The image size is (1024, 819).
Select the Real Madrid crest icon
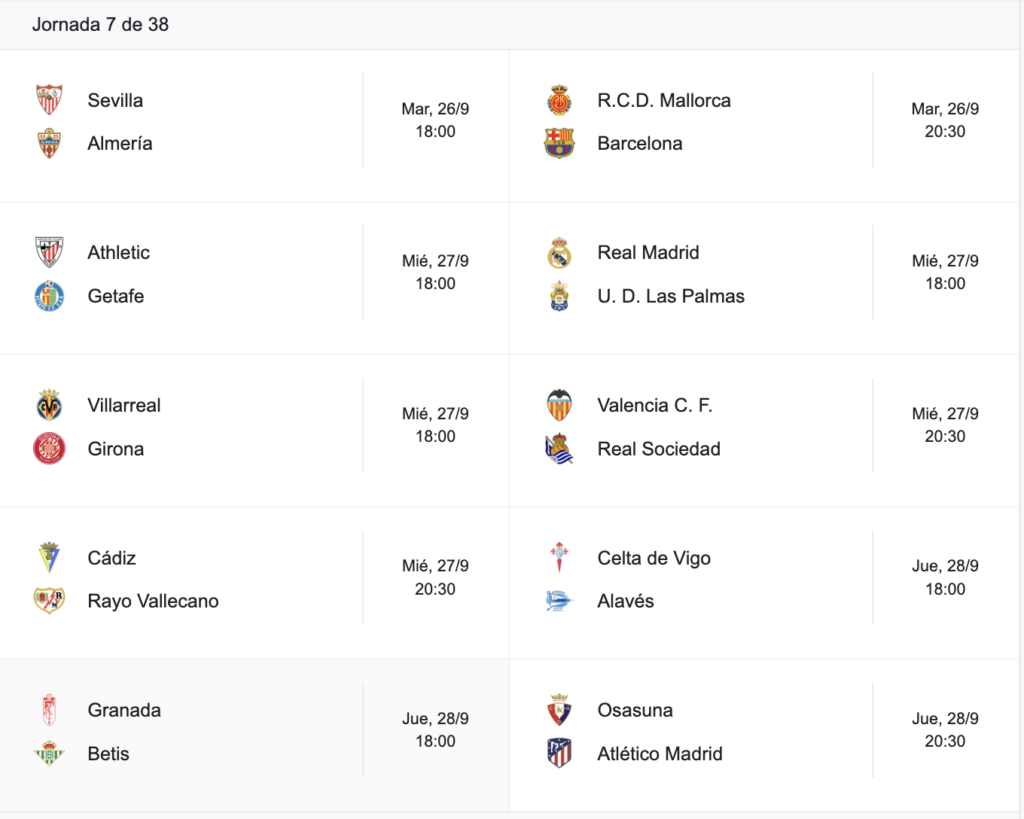click(559, 253)
